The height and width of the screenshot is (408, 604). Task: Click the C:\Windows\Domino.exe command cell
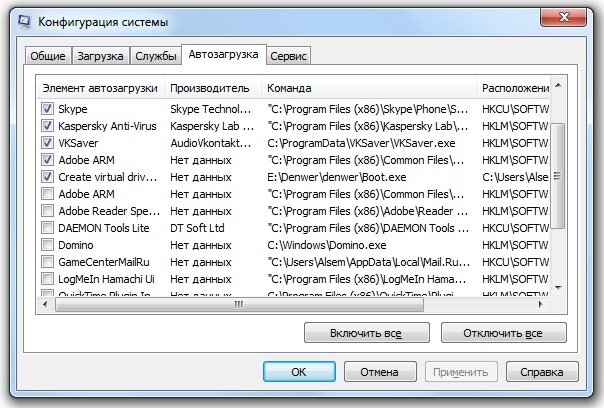[x=326, y=245]
